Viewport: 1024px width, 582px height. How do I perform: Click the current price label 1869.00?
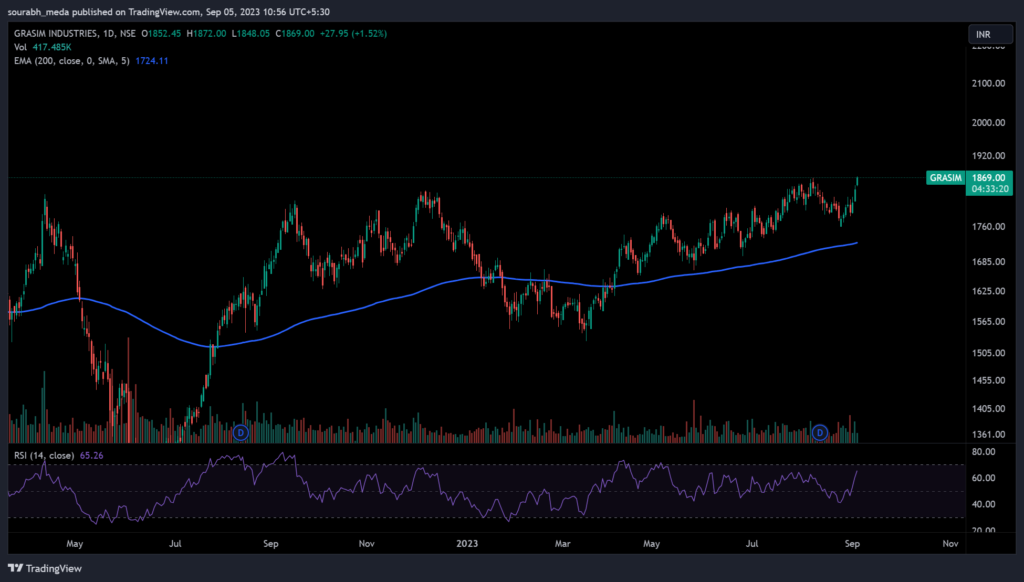(989, 178)
